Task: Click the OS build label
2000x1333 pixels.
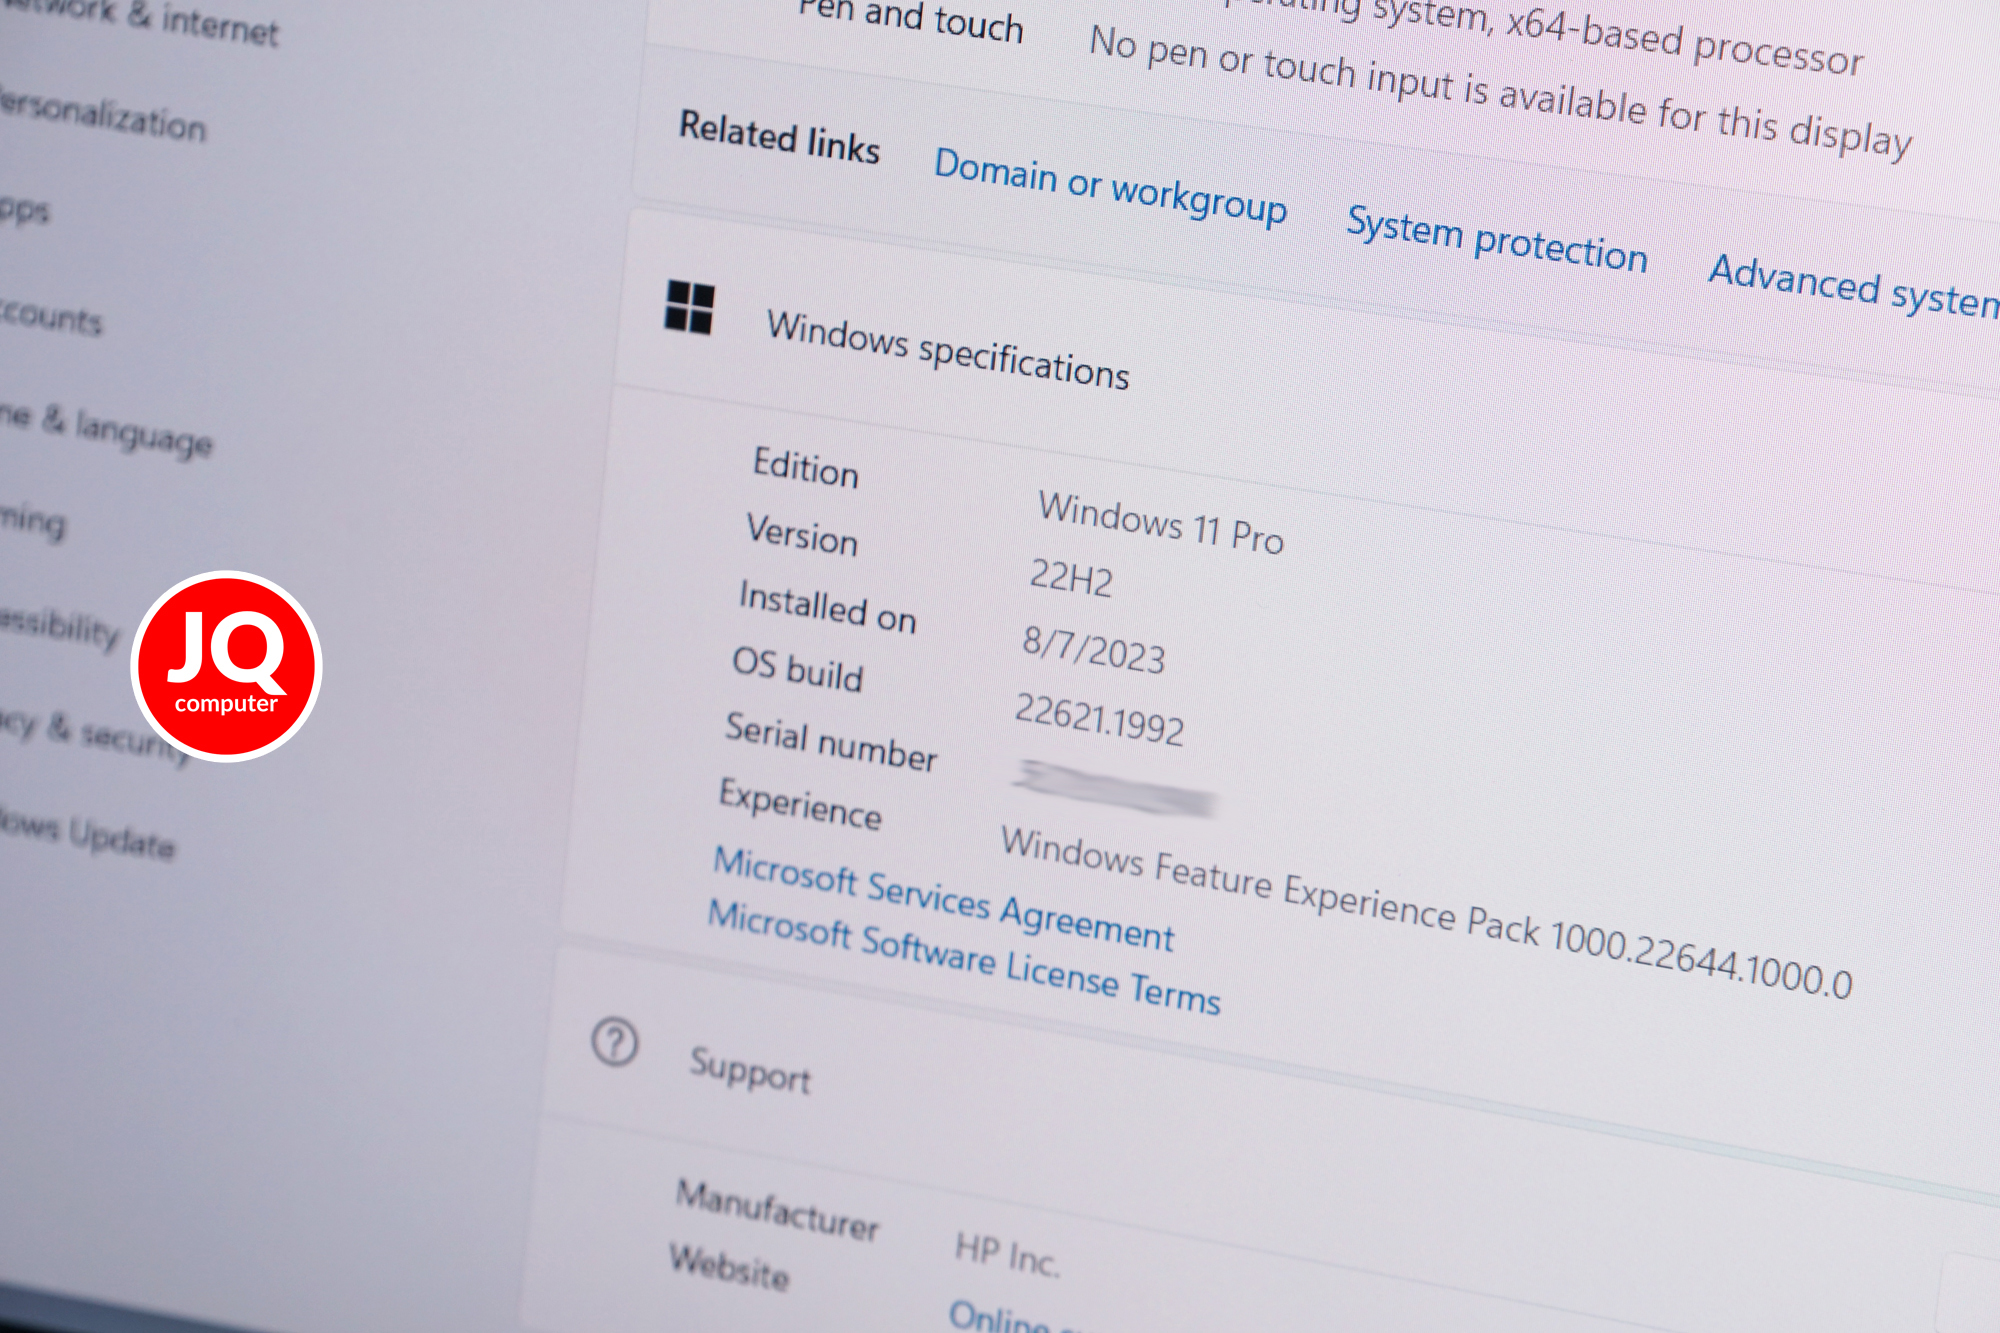Action: tap(797, 669)
